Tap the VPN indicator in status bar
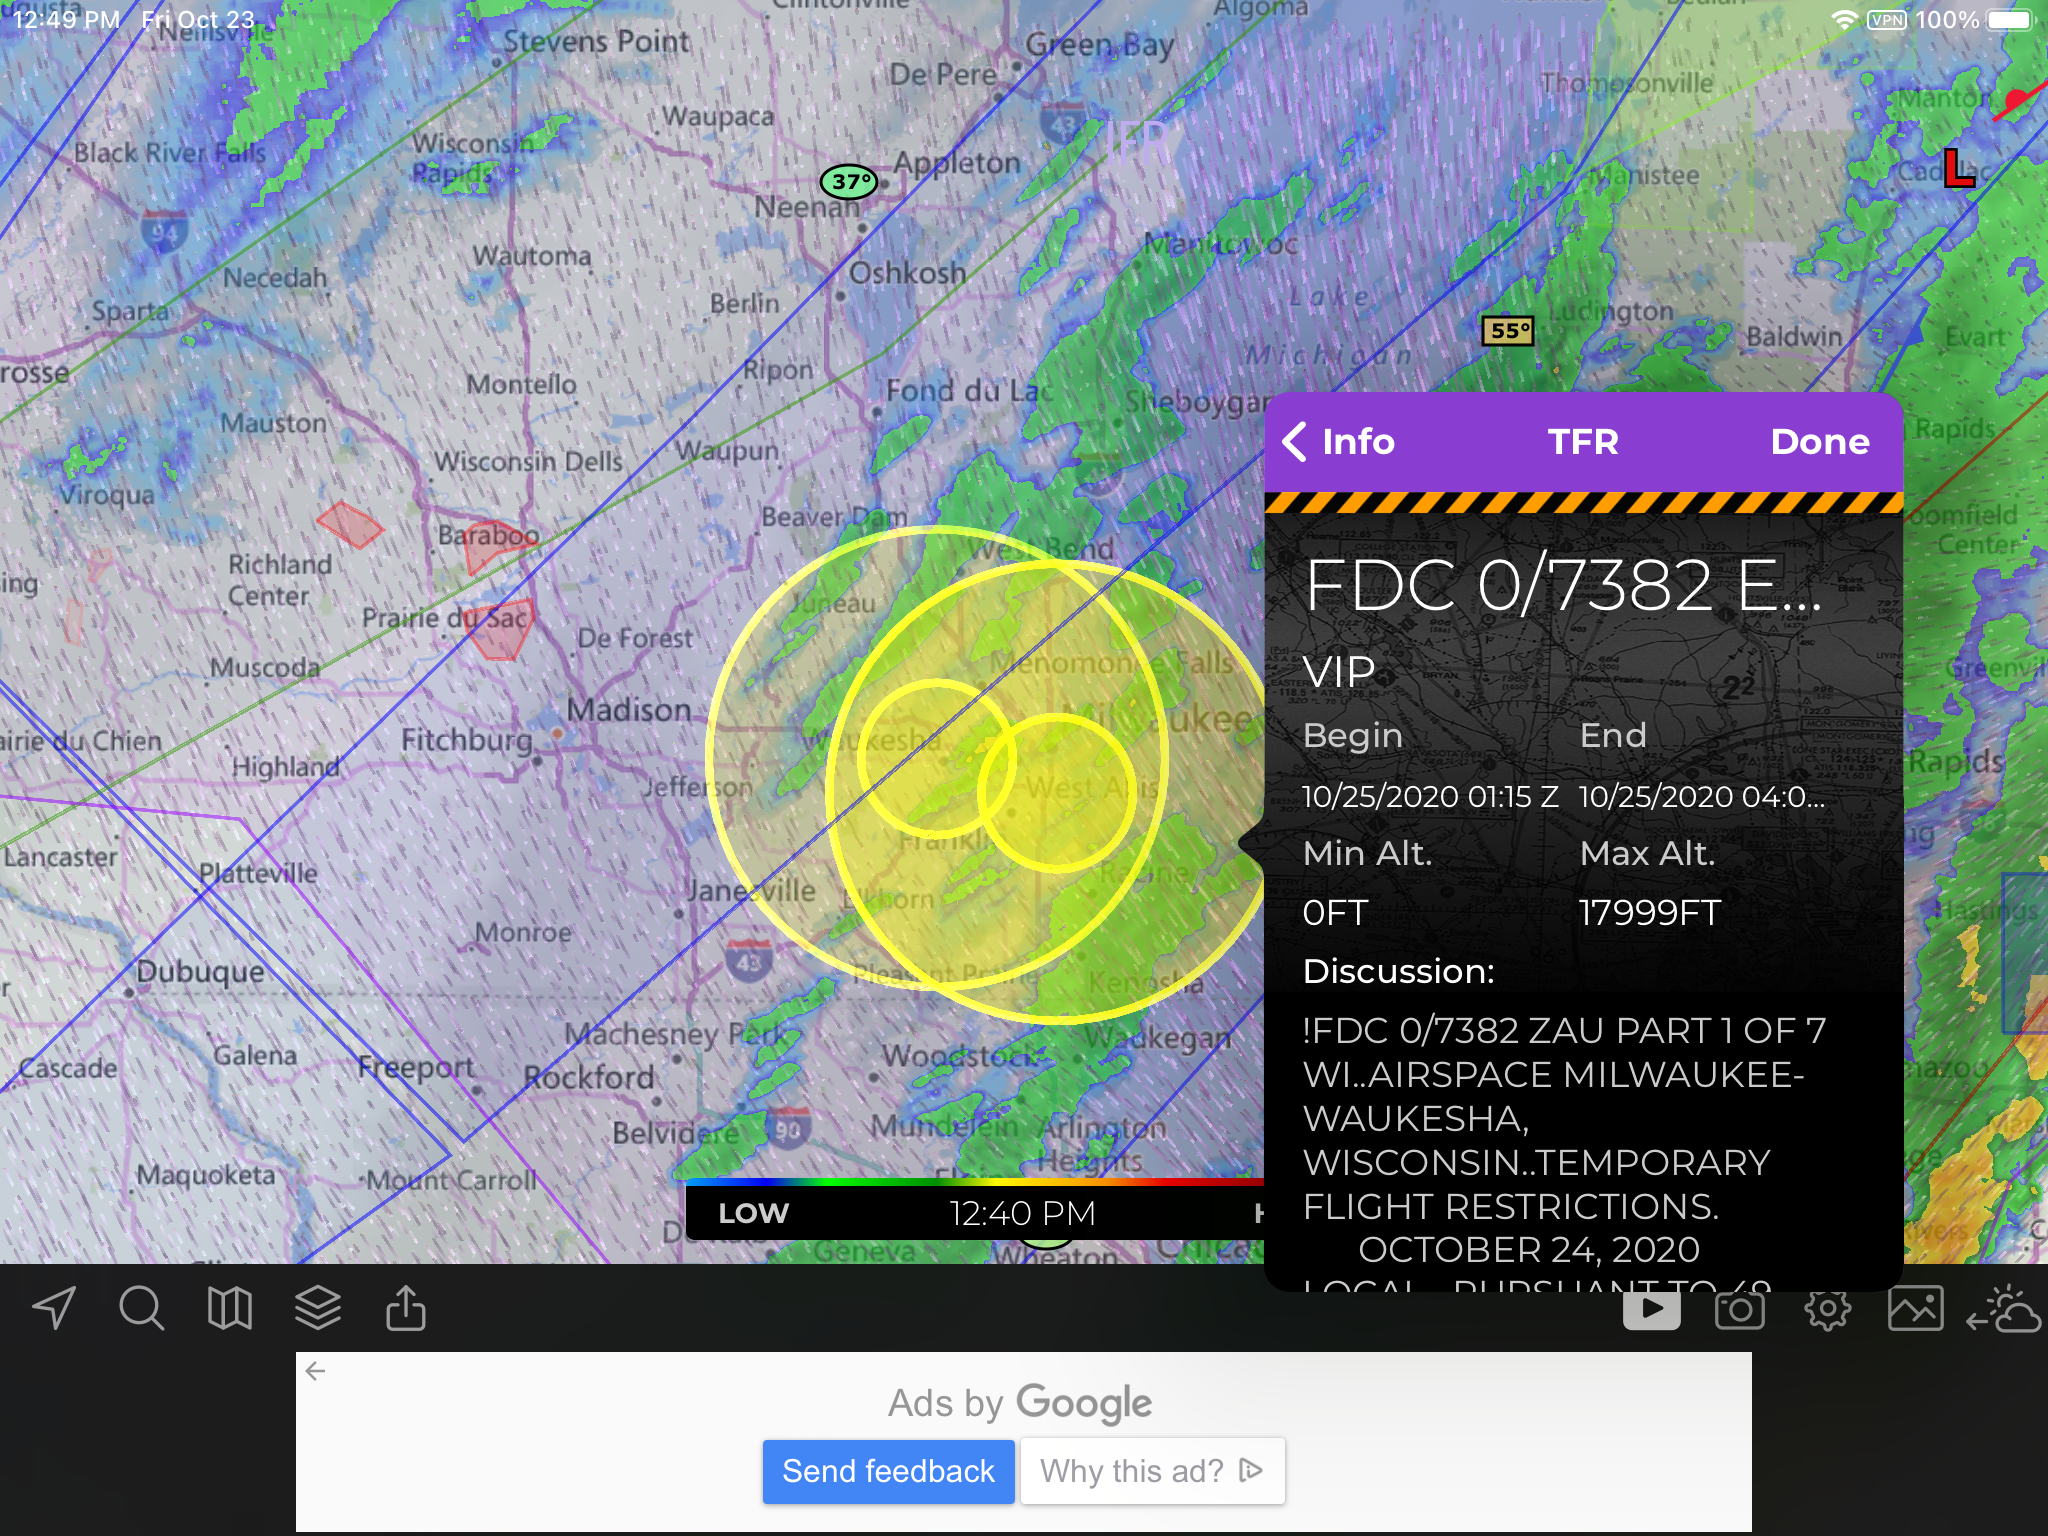The height and width of the screenshot is (1536, 2048). point(1887,20)
